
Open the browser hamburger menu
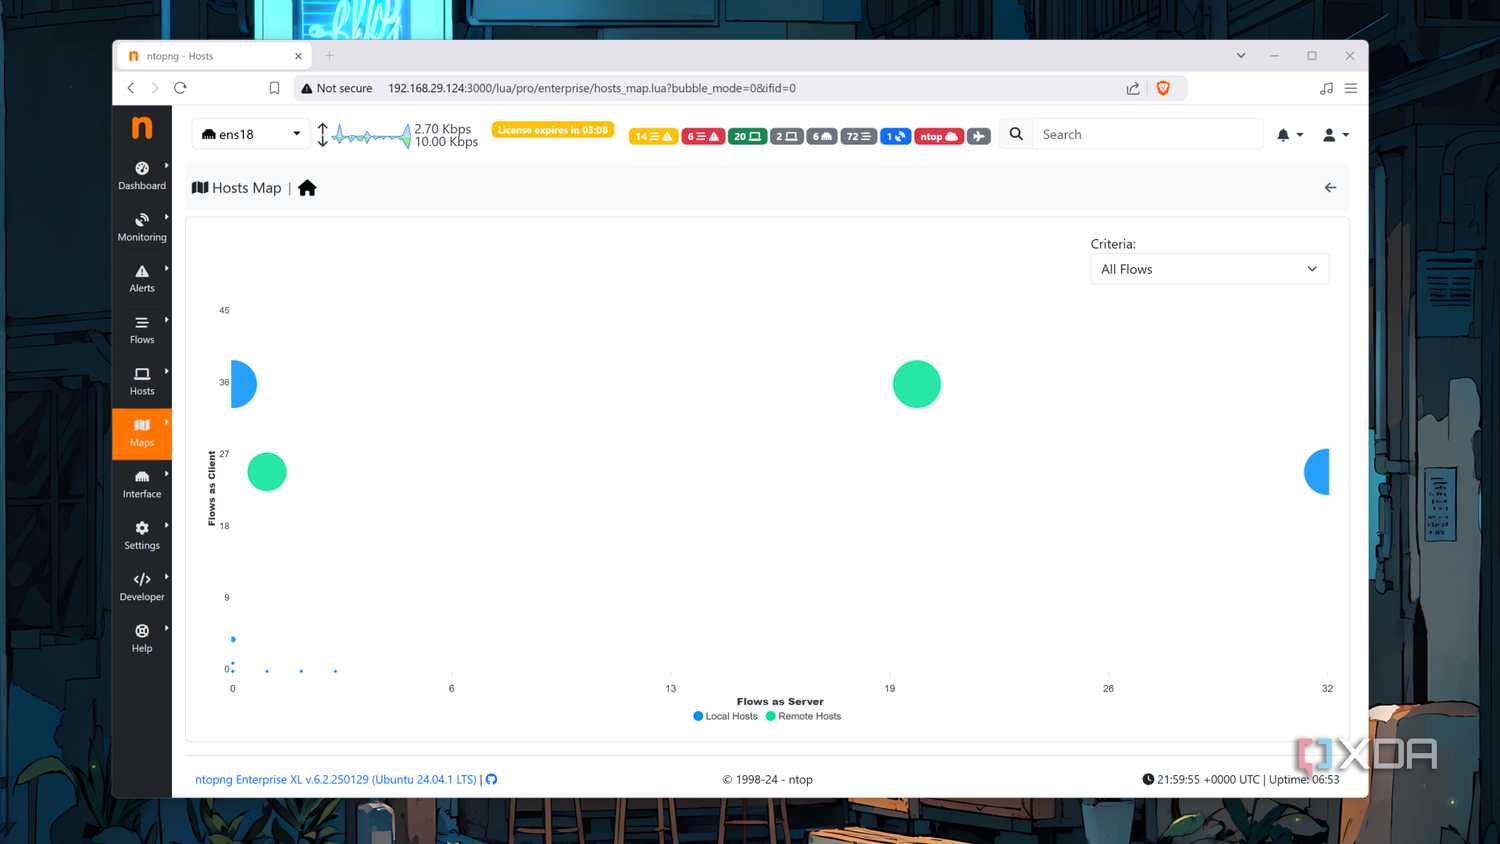tap(1351, 88)
